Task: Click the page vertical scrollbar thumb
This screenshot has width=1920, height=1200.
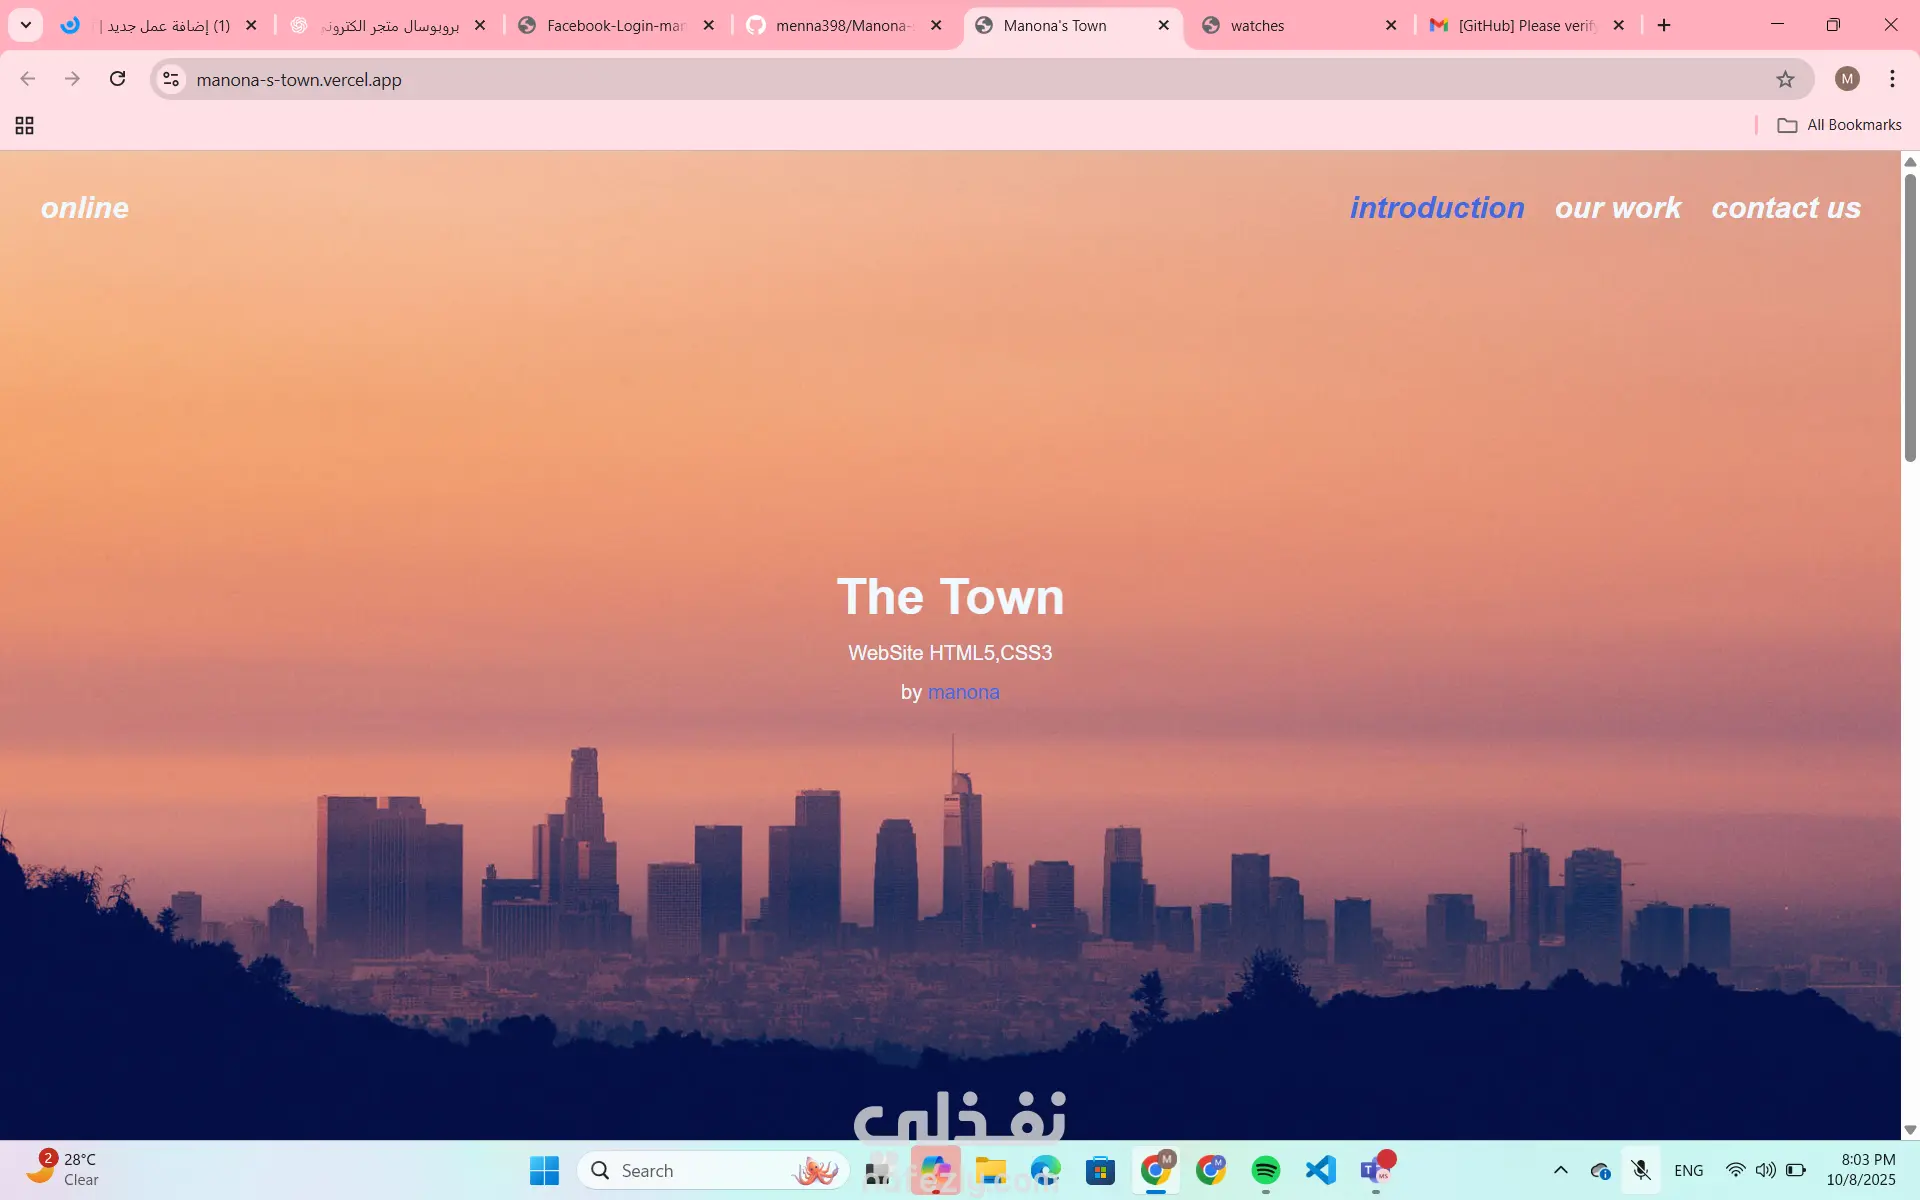Action: pyautogui.click(x=1910, y=320)
